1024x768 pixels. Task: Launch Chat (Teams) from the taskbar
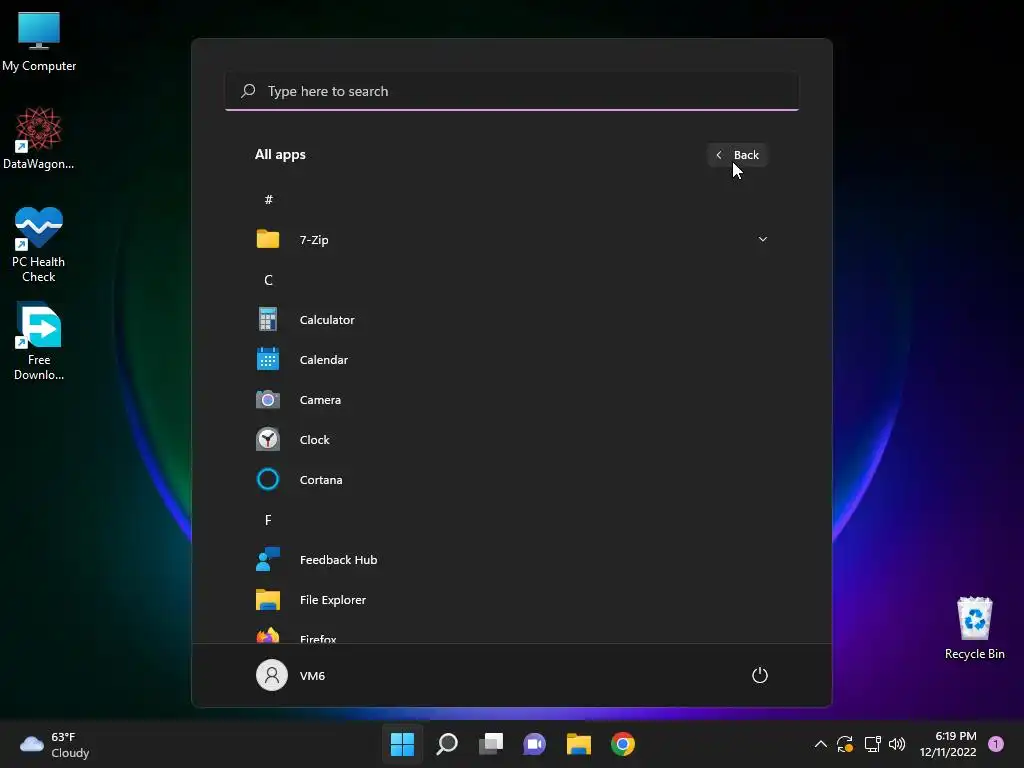click(535, 744)
